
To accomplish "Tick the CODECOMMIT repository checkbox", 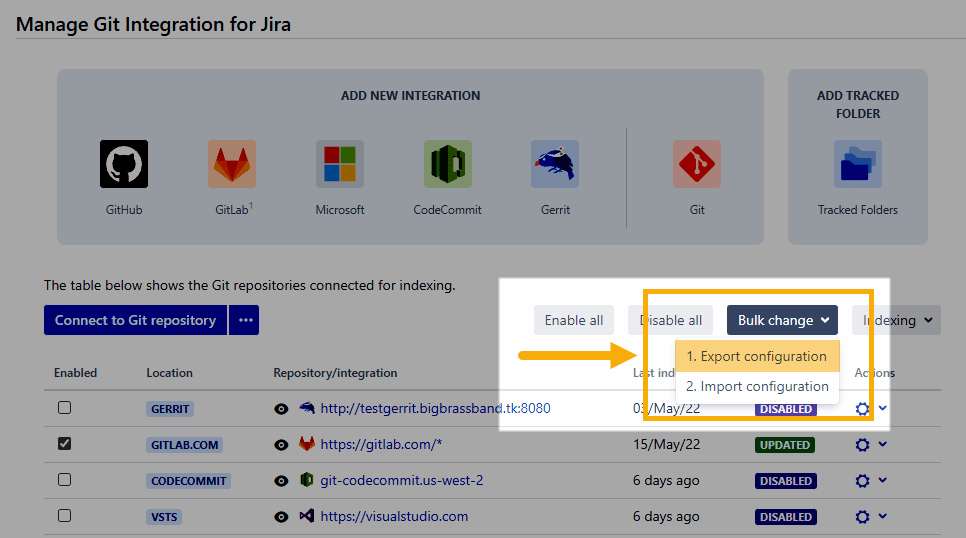I will [65, 480].
